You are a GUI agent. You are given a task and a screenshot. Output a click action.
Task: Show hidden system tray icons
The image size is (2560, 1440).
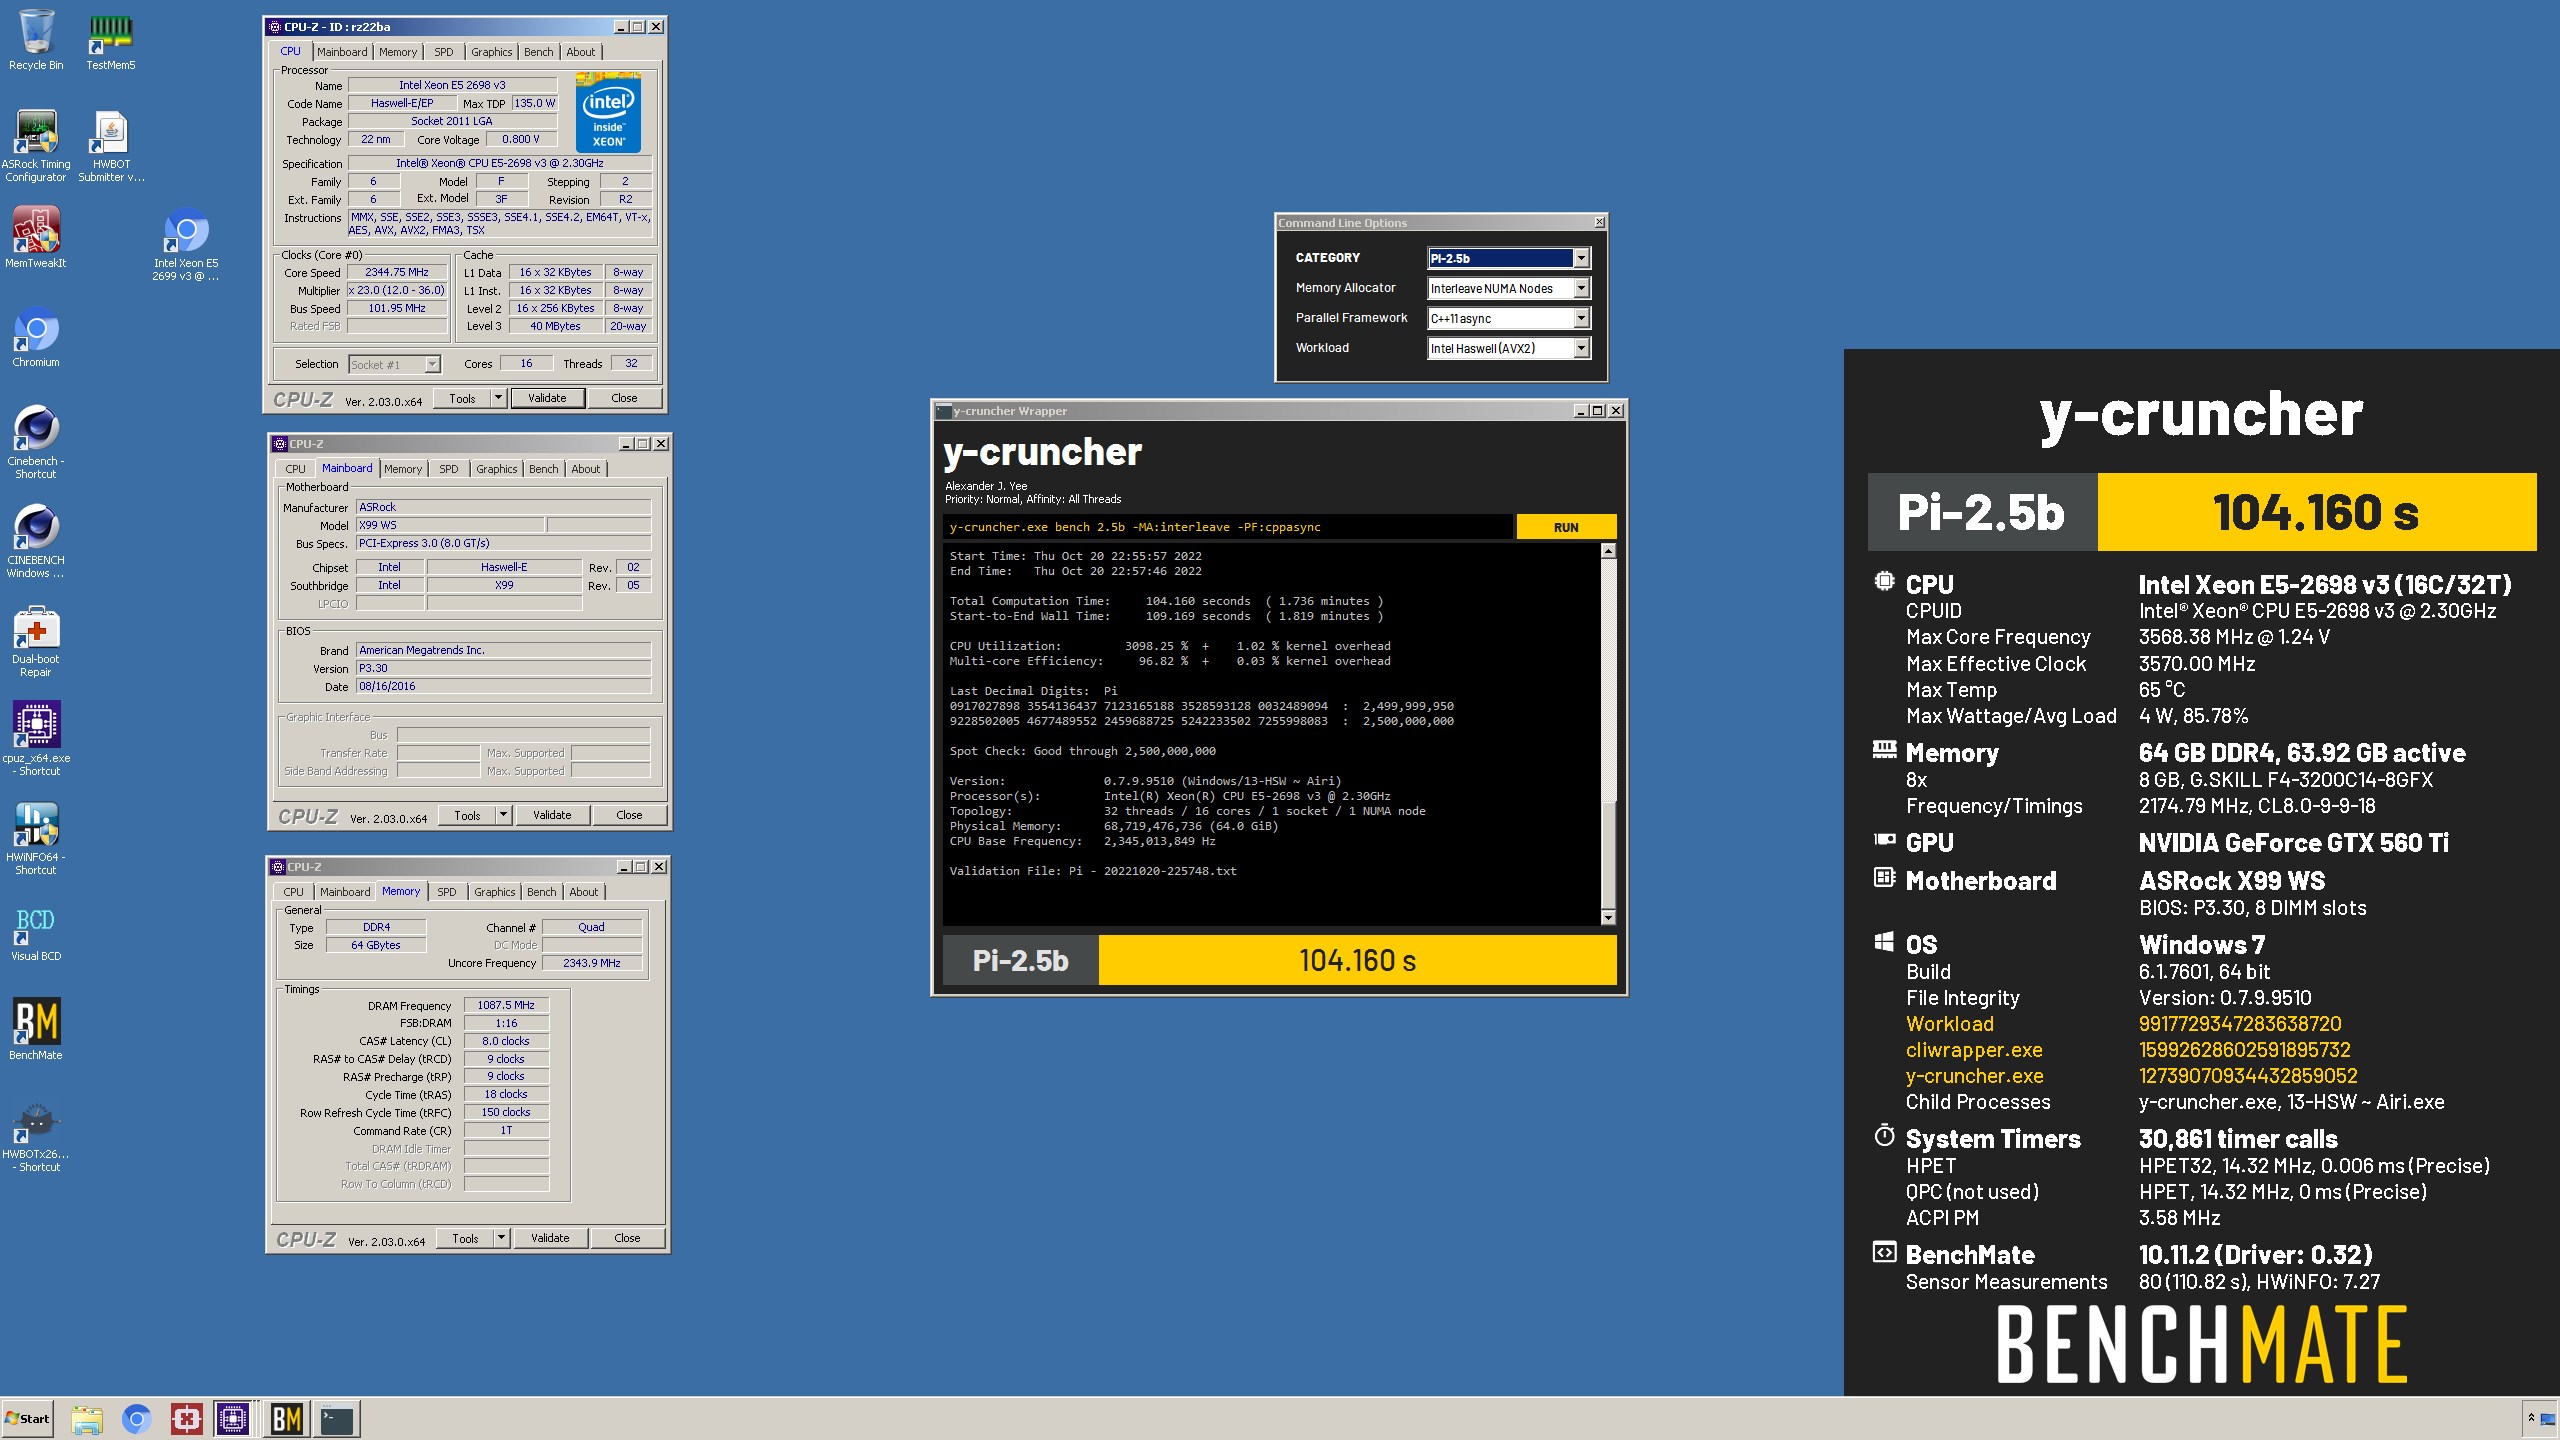pyautogui.click(x=2531, y=1418)
